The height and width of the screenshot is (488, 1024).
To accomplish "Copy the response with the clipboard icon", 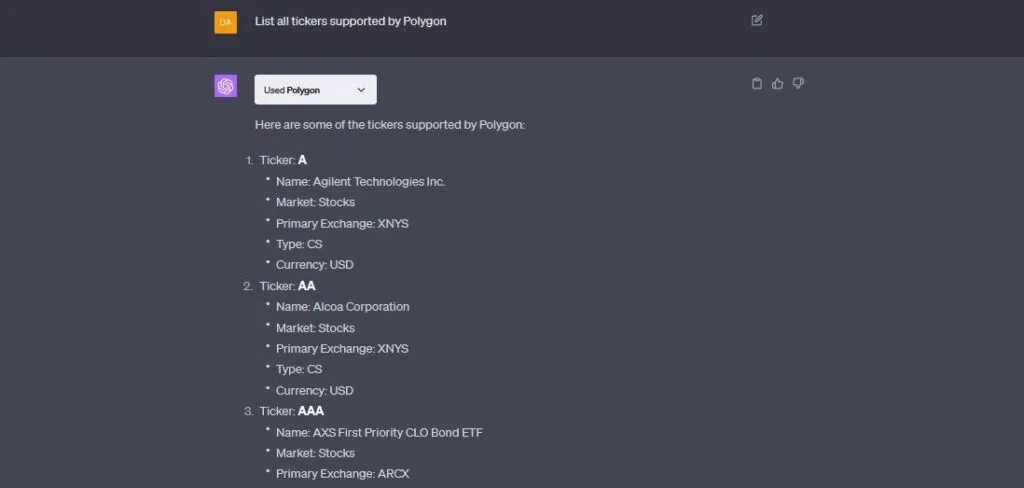I will coord(757,84).
